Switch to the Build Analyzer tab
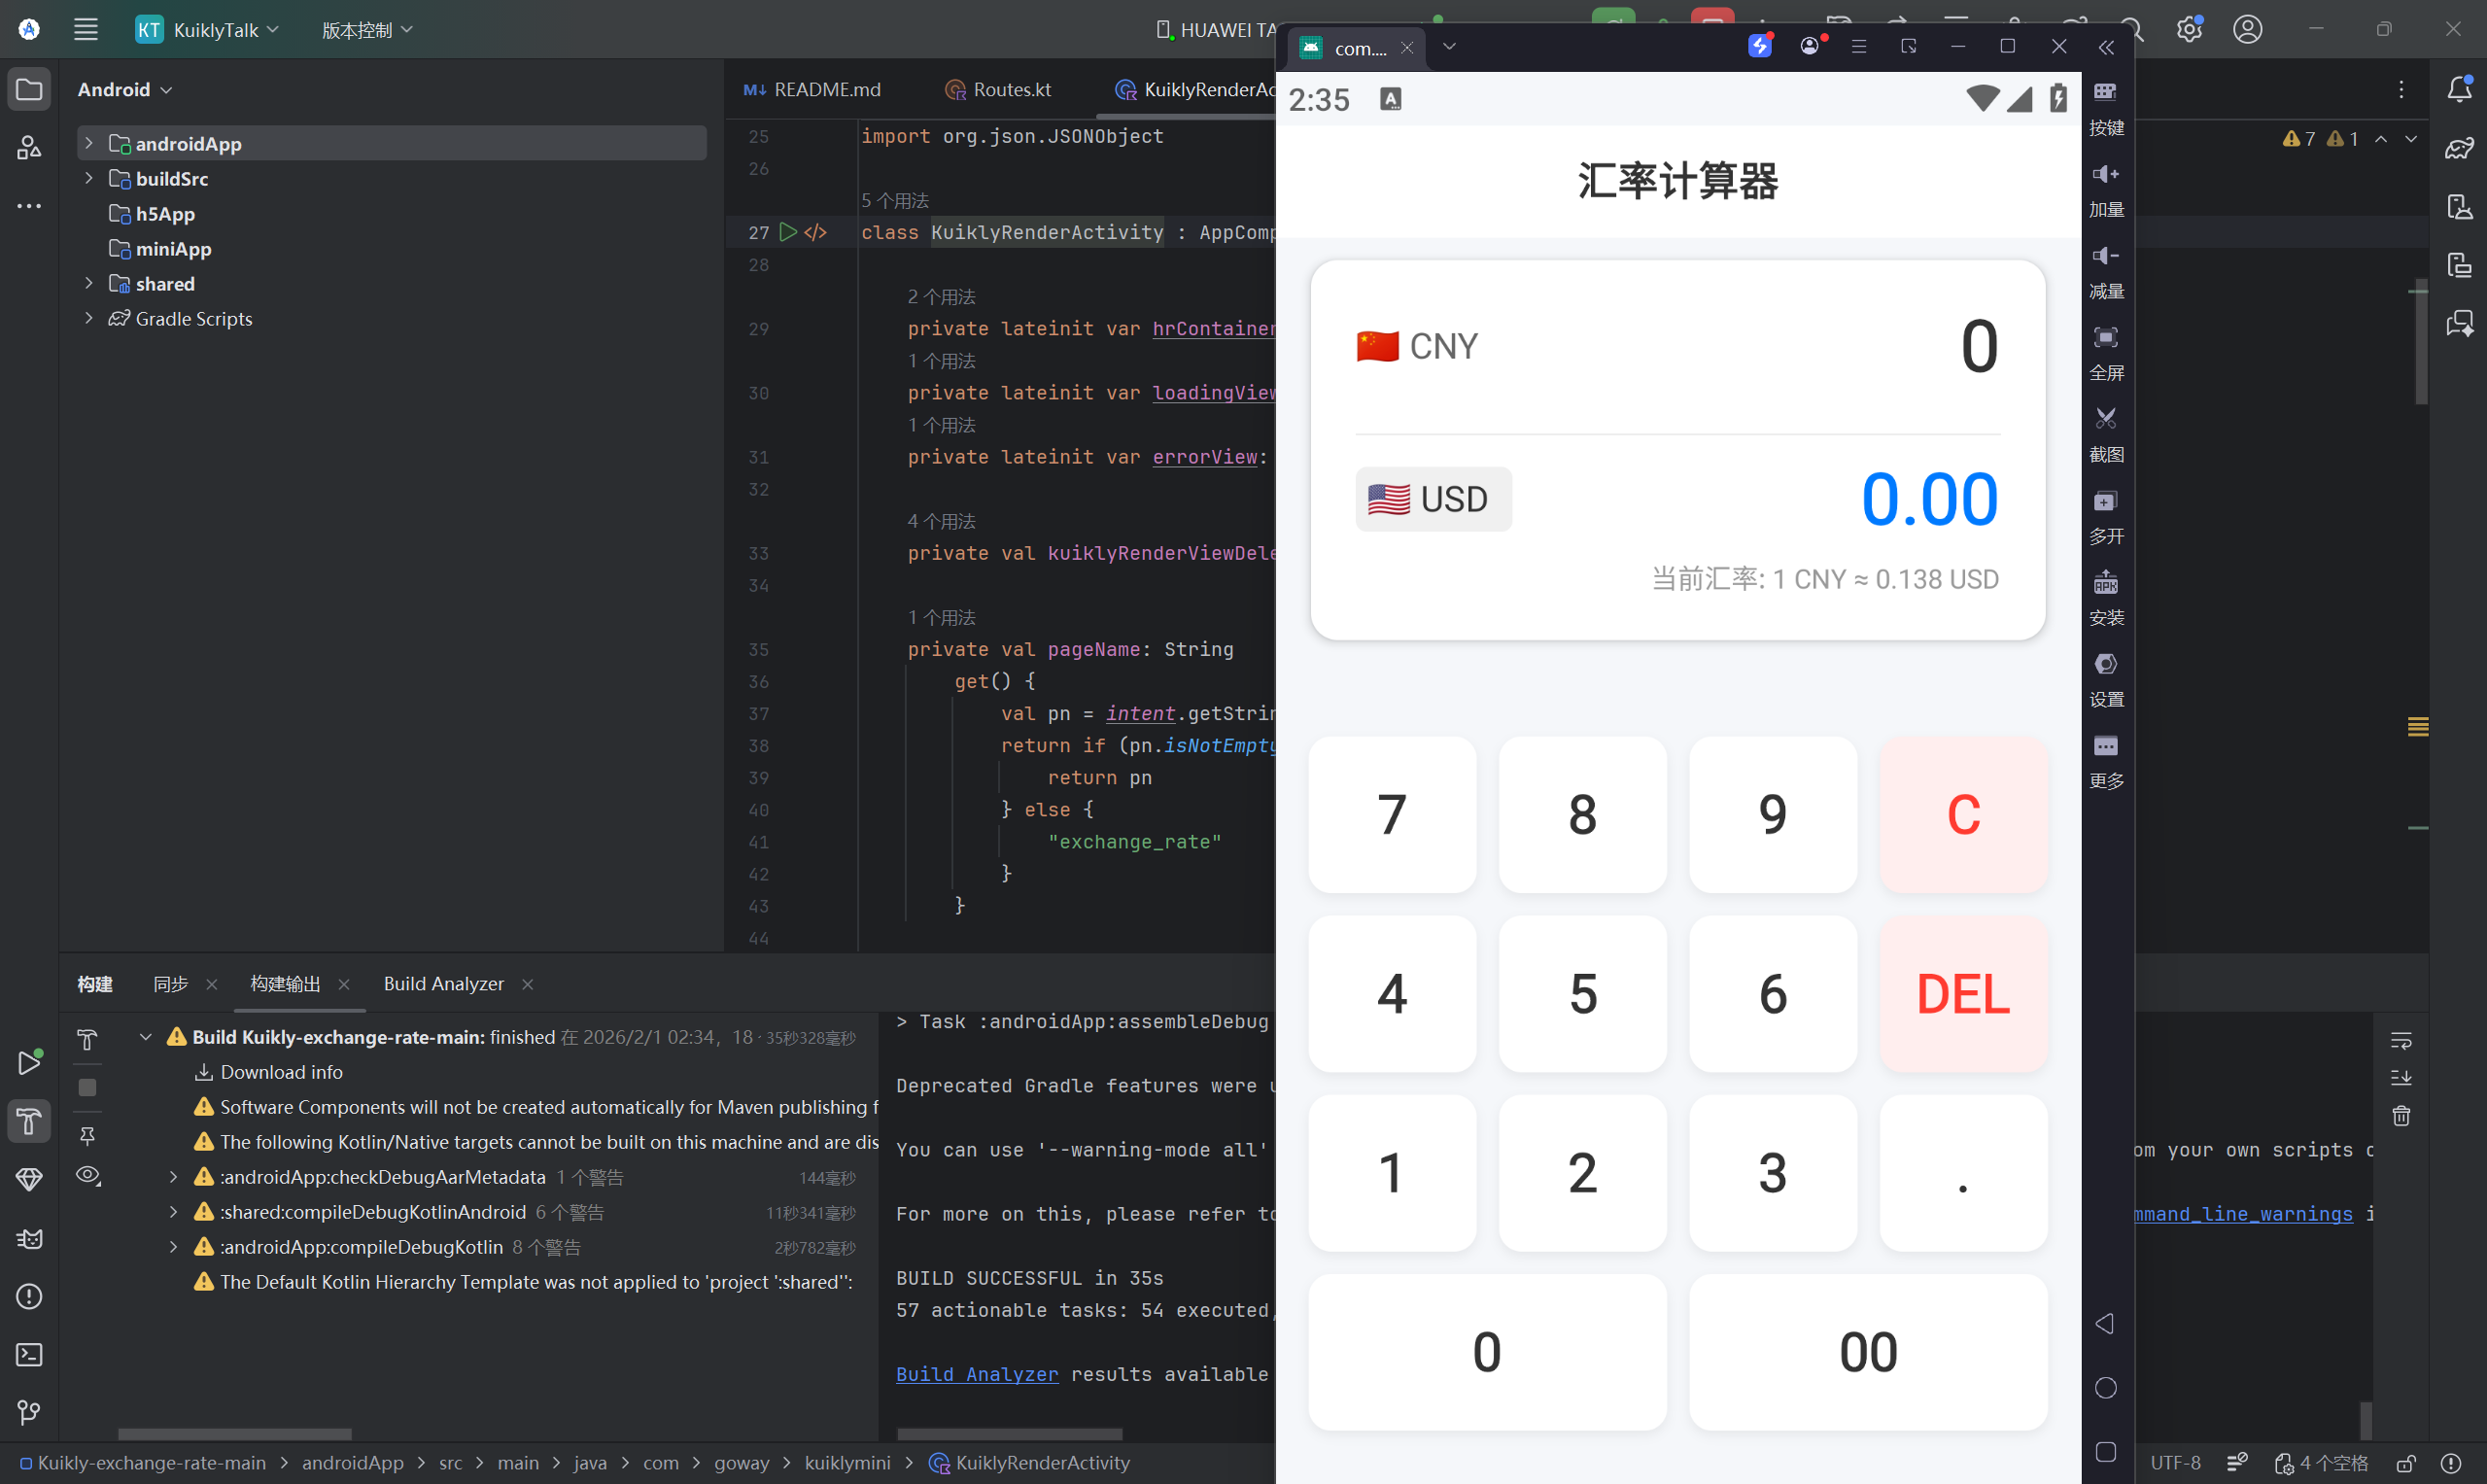 point(443,984)
